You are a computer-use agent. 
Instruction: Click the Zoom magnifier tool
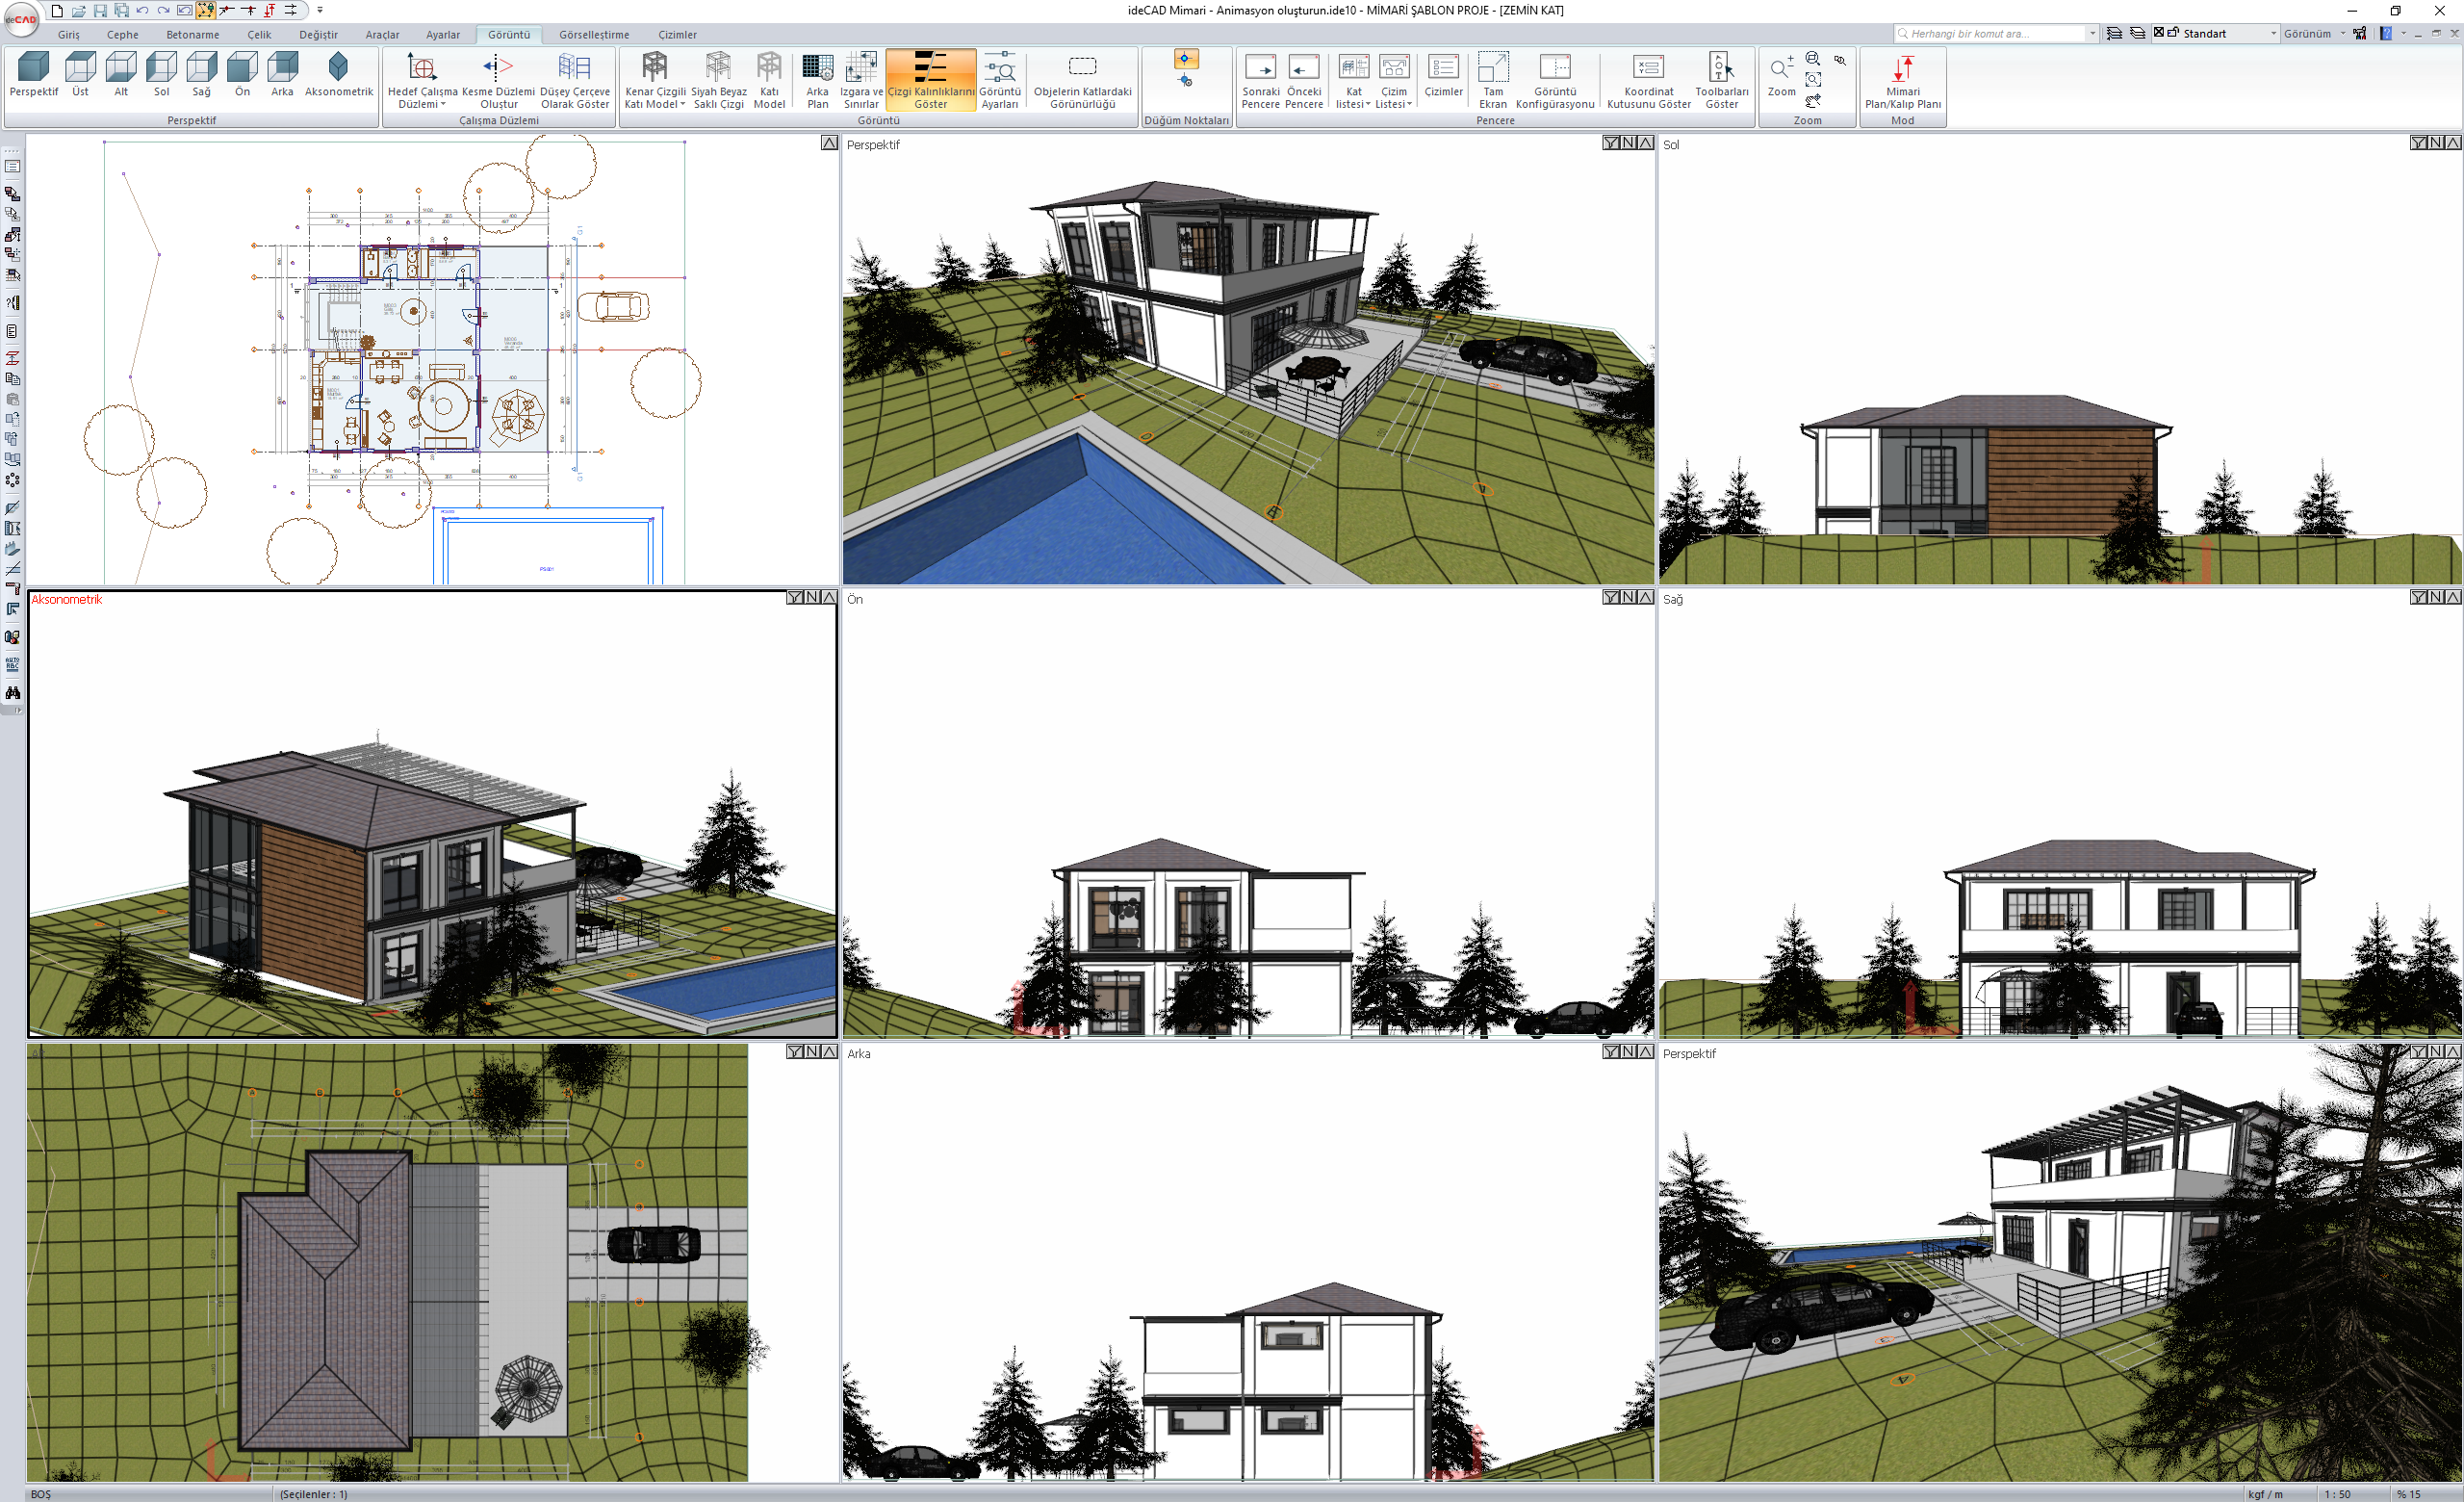[1780, 68]
